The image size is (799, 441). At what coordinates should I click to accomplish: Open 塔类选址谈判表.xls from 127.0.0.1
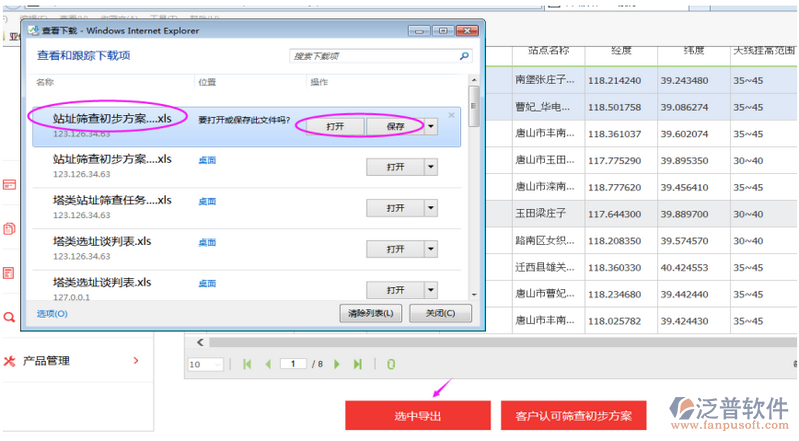(395, 290)
